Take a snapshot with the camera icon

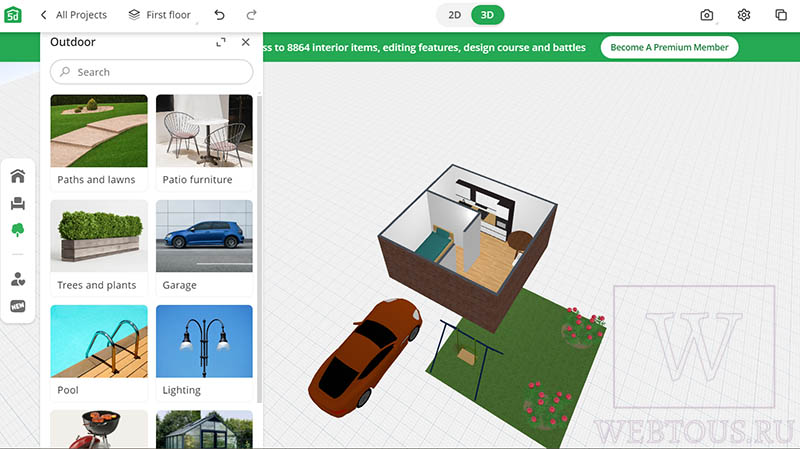point(707,15)
